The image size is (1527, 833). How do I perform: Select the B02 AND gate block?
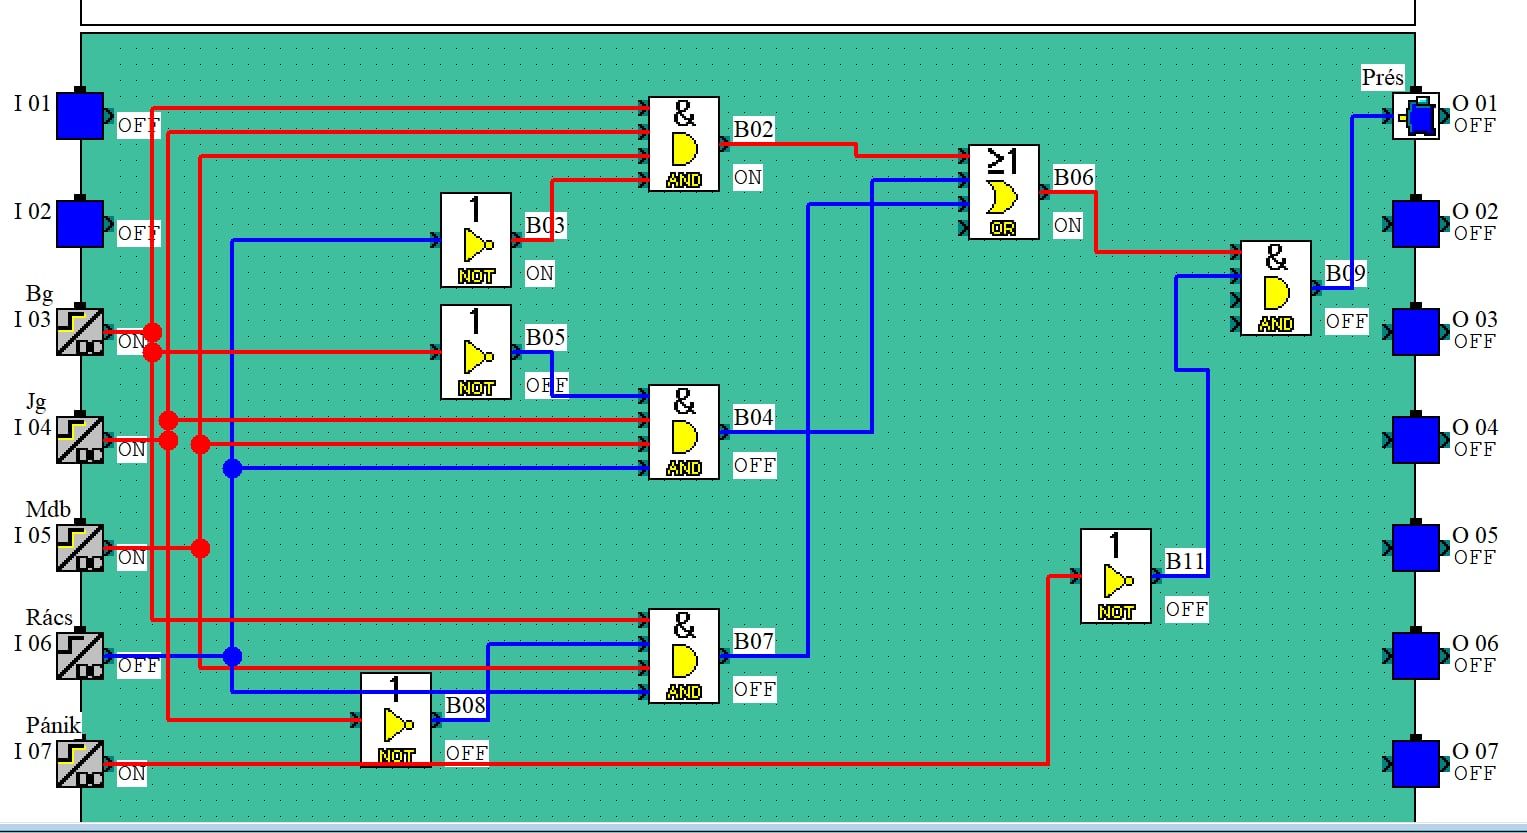(x=684, y=144)
